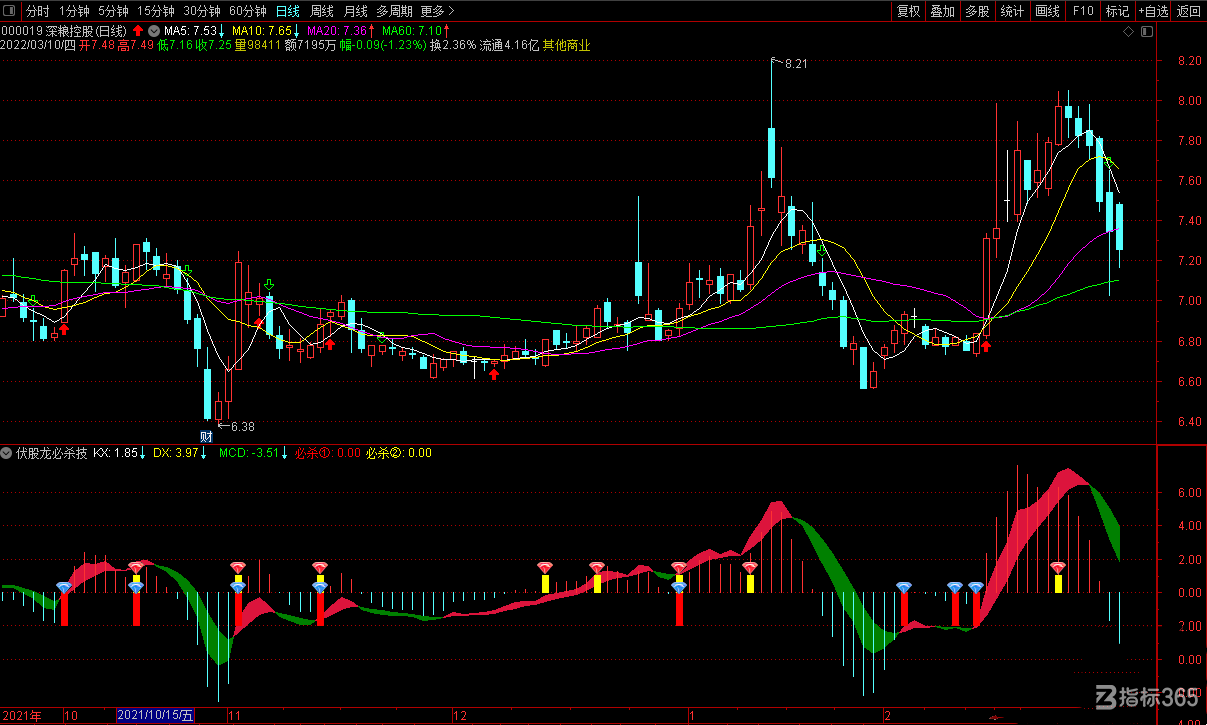Click the 财 financial marker icon
Image resolution: width=1207 pixels, height=725 pixels.
pos(206,436)
